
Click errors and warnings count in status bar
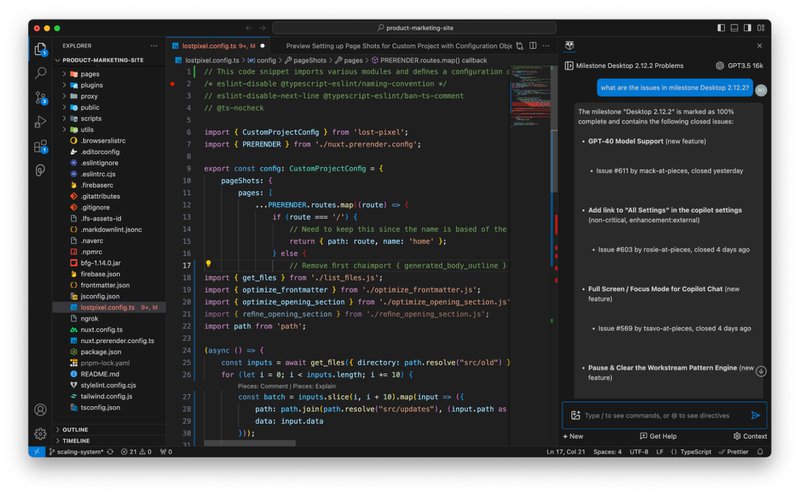point(136,452)
